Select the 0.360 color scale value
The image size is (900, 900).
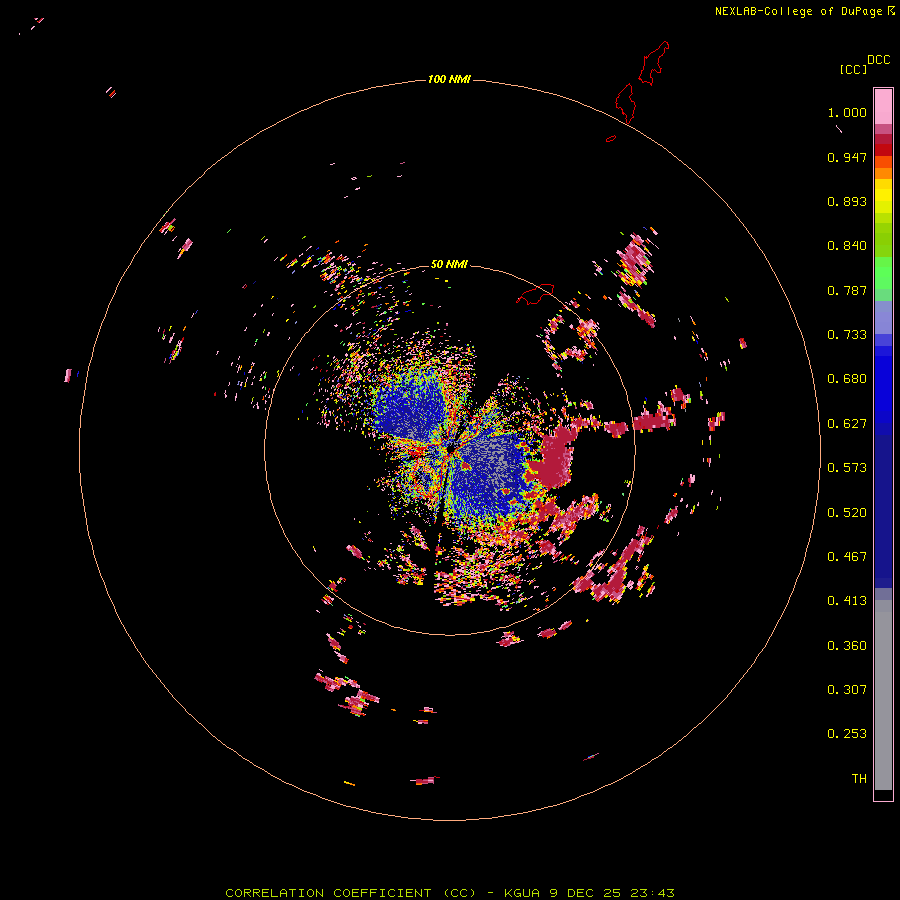pos(847,646)
